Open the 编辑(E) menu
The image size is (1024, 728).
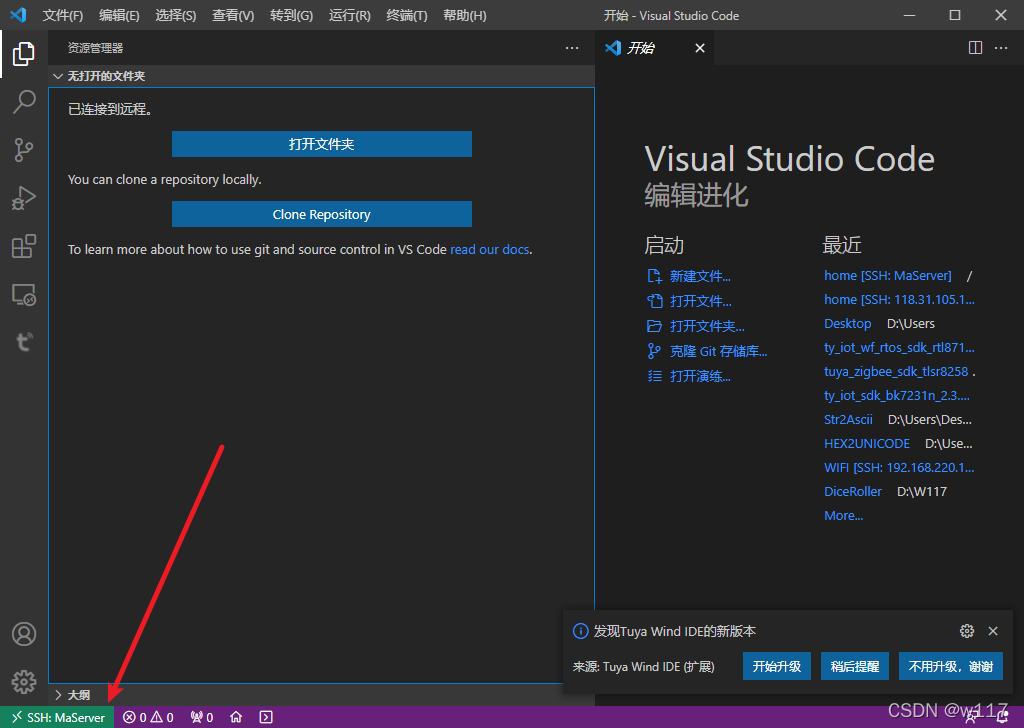click(119, 15)
